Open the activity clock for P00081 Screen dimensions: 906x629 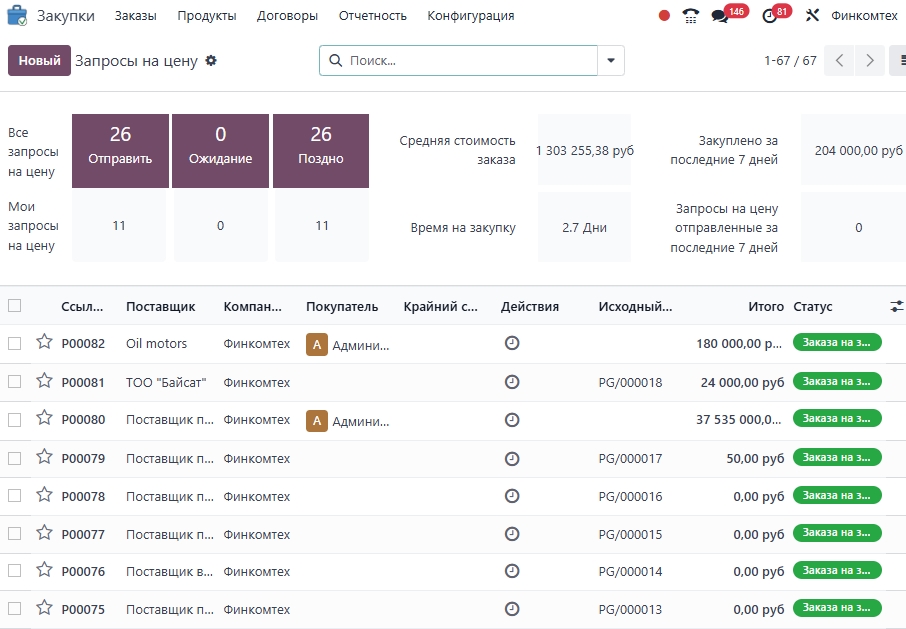pyautogui.click(x=512, y=382)
